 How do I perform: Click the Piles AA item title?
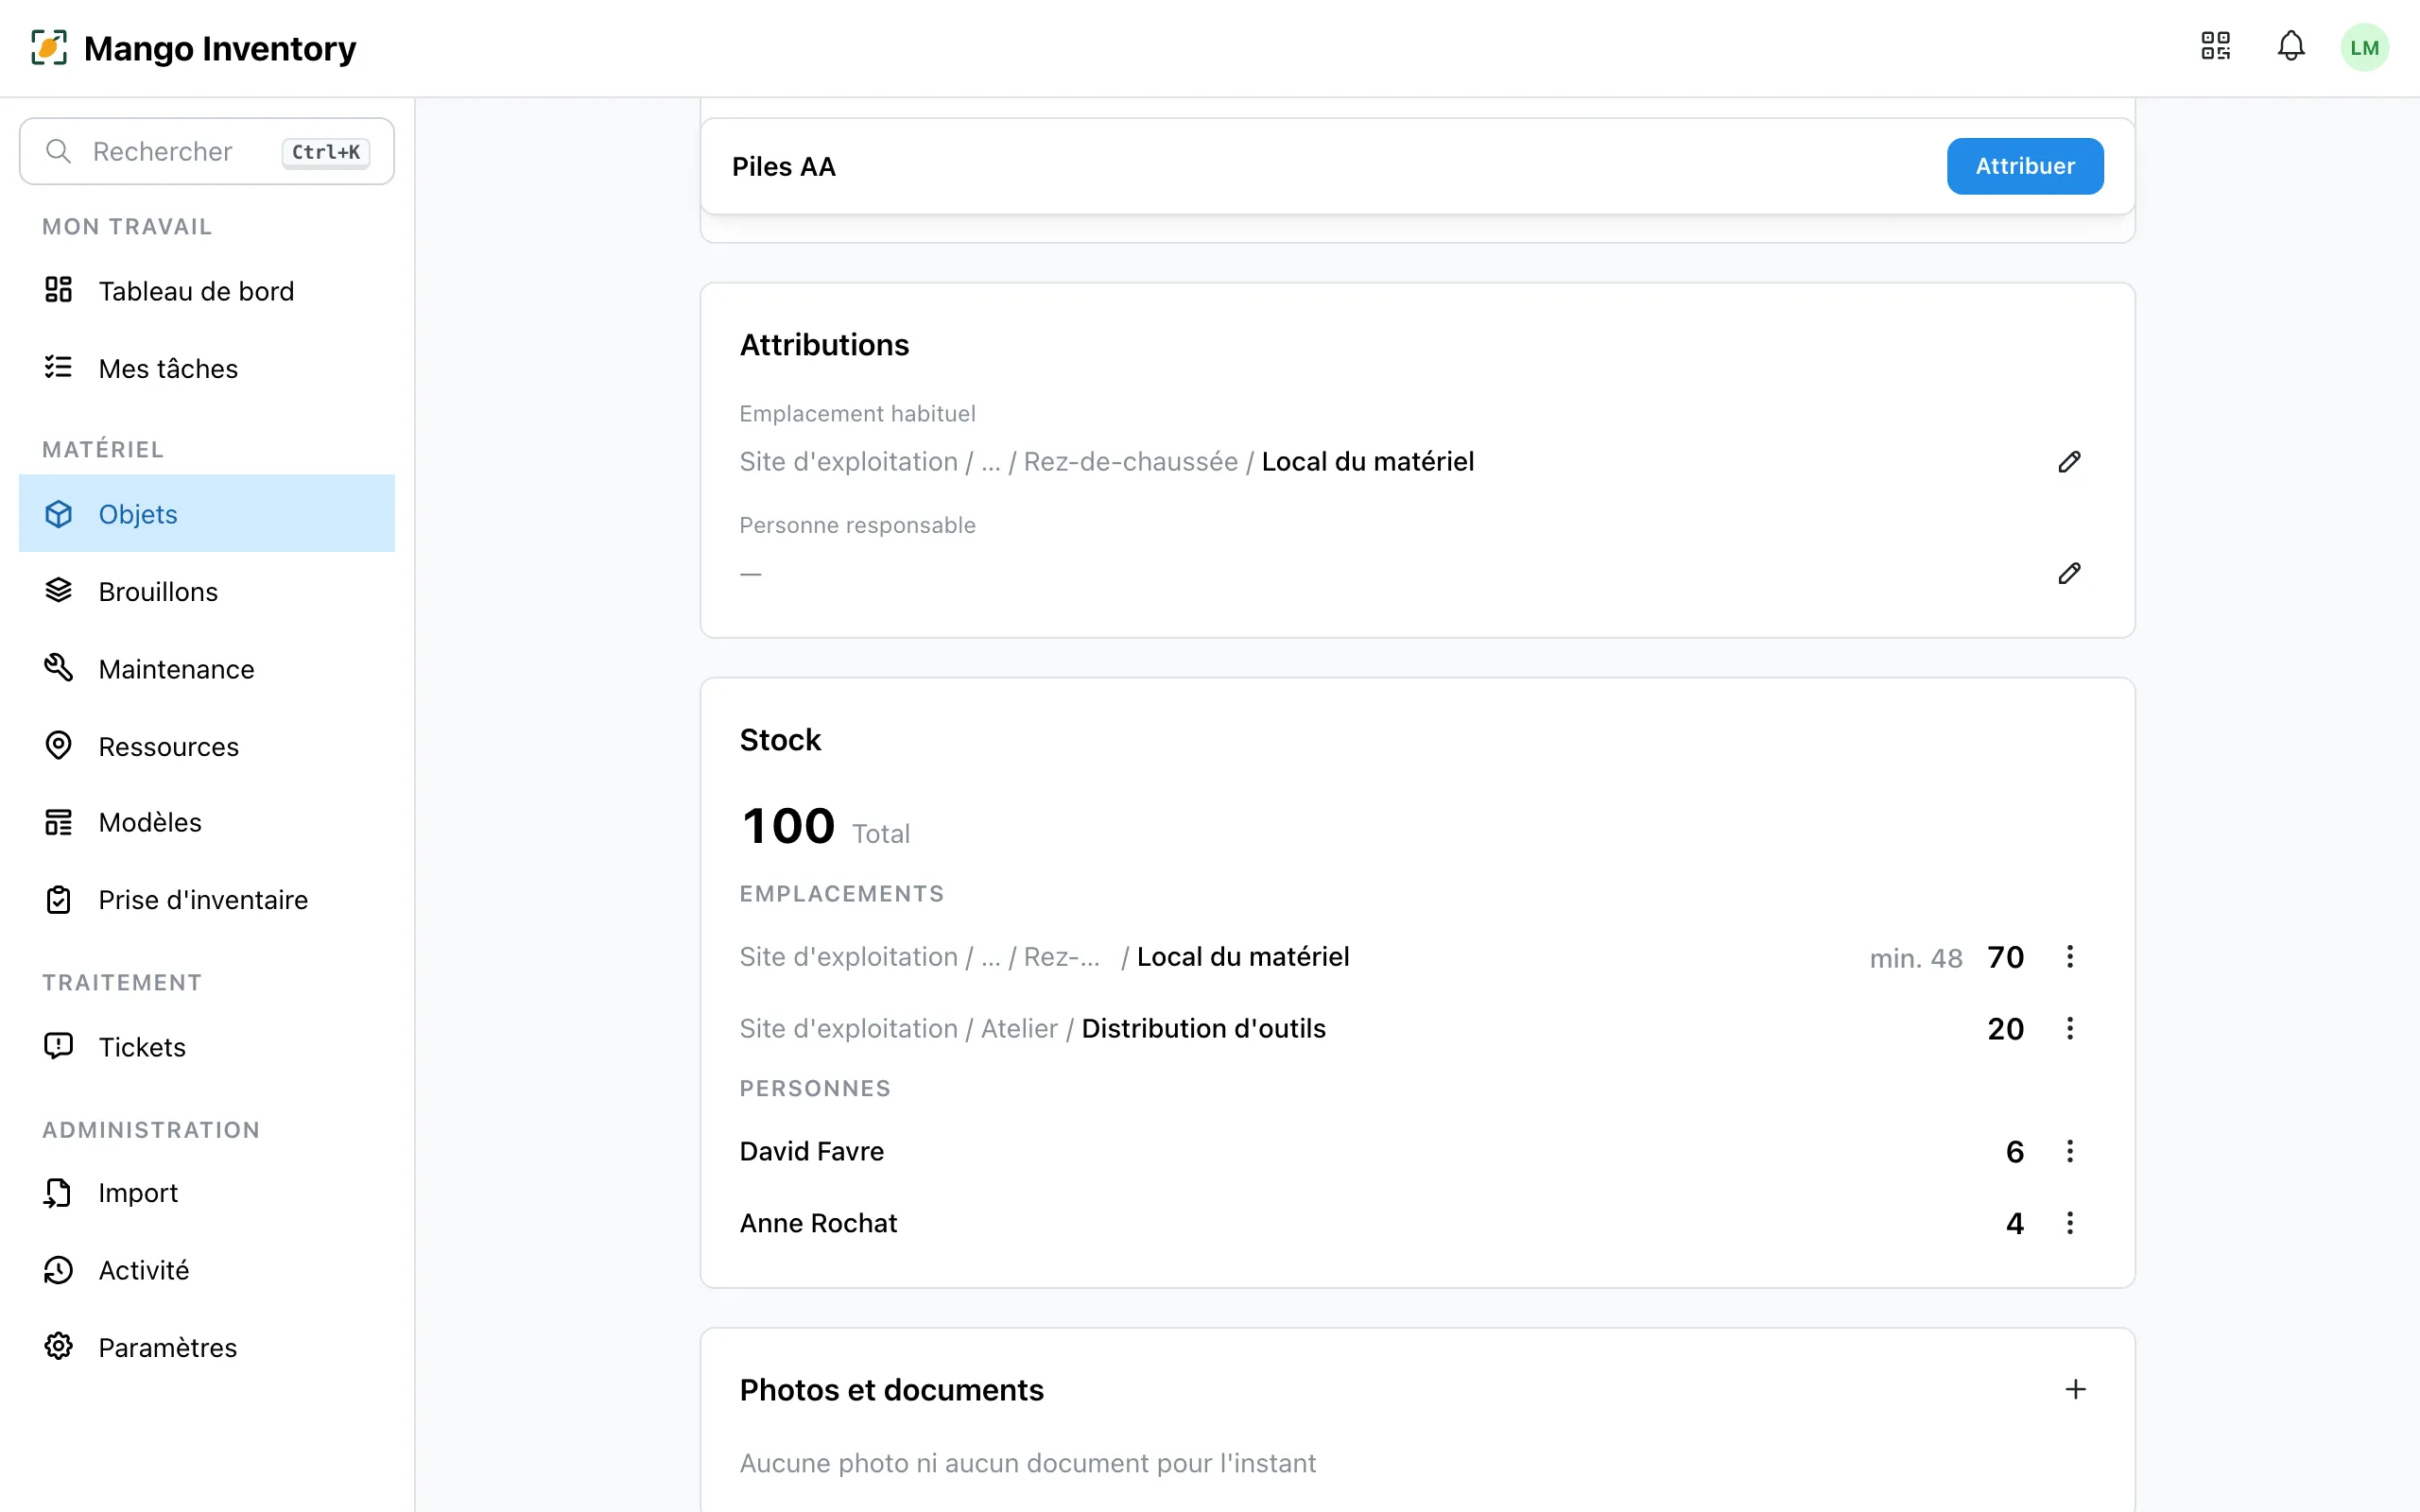click(783, 167)
